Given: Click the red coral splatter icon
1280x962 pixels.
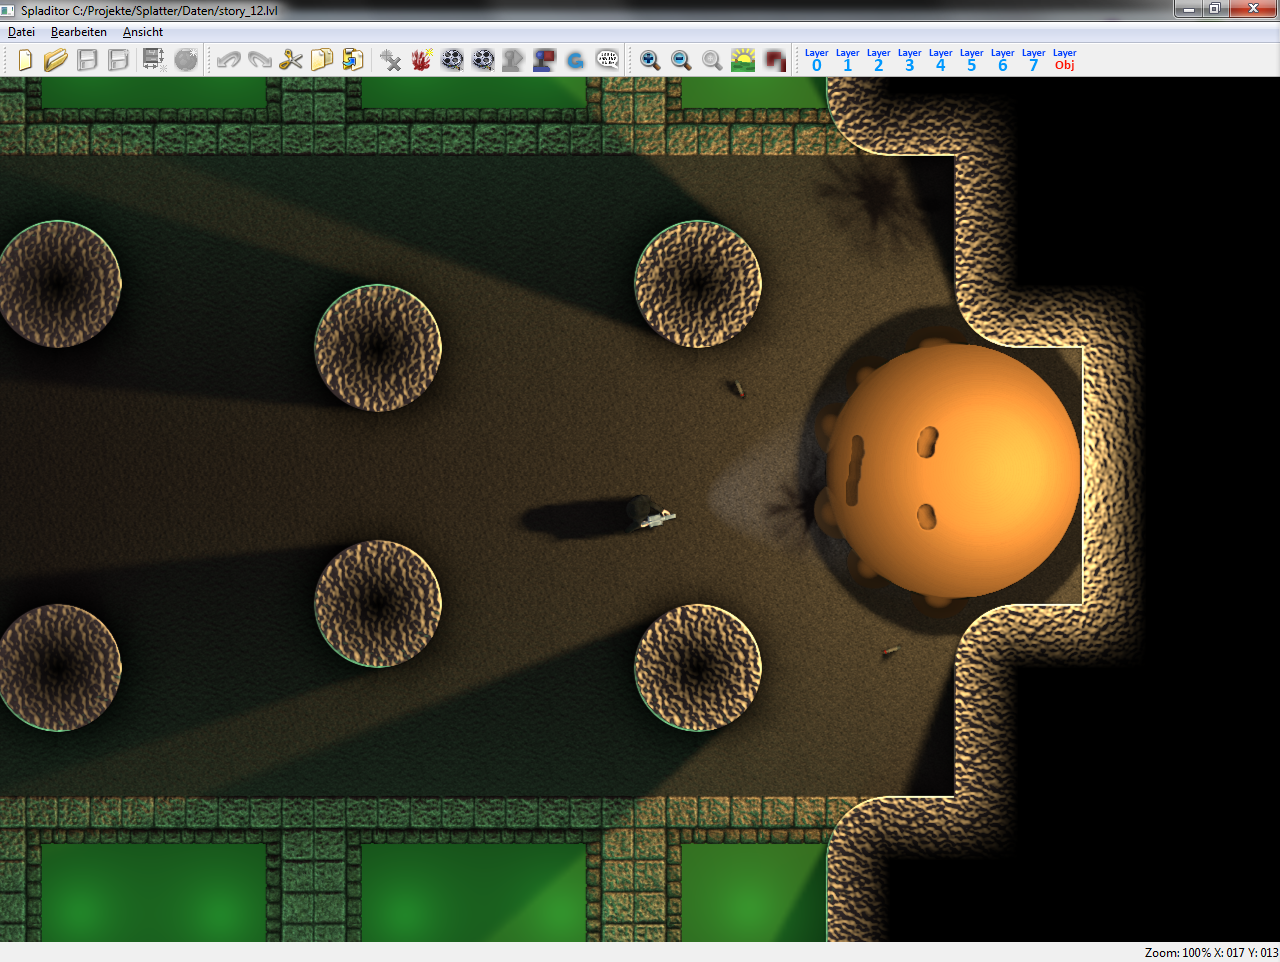Looking at the screenshot, I should pyautogui.click(x=421, y=60).
